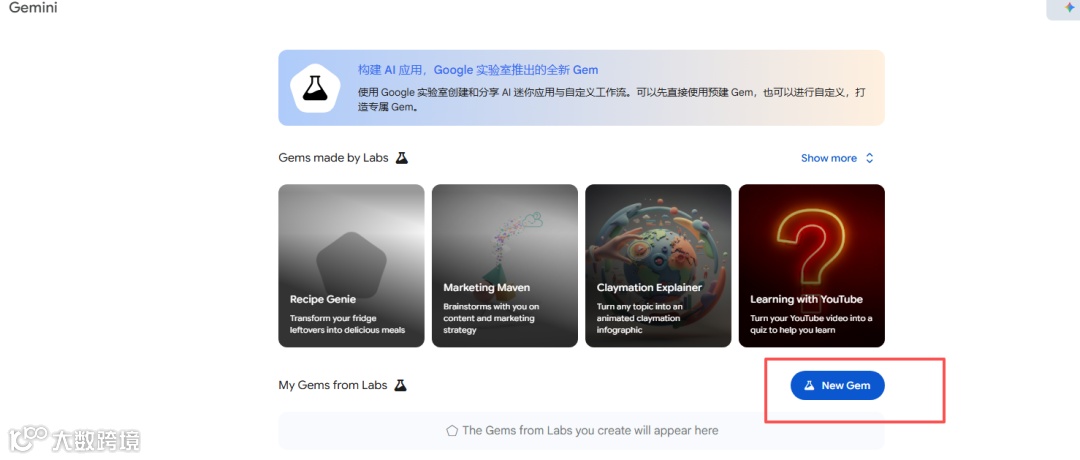Click the banner description text about Google 实验室
This screenshot has height=460, width=1080.
pos(611,99)
